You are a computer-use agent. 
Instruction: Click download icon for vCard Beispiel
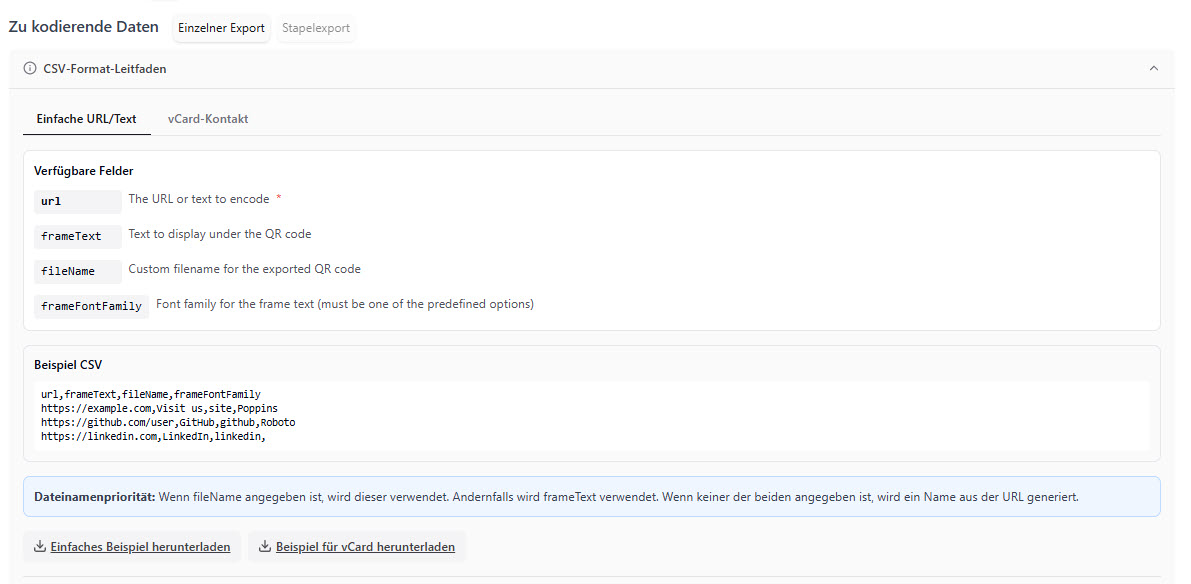coord(265,547)
